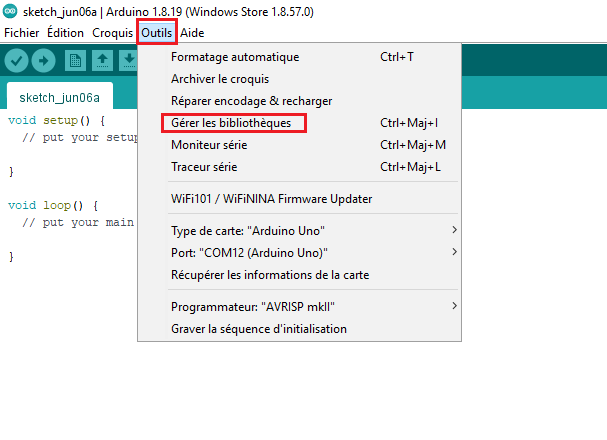Click the Upload arrow toolbar icon

tap(43, 61)
